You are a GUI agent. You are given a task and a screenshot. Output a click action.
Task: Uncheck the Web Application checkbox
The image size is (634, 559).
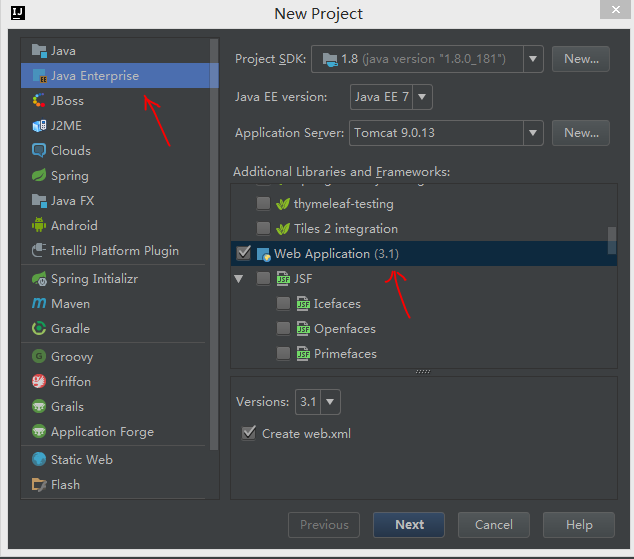coord(244,253)
